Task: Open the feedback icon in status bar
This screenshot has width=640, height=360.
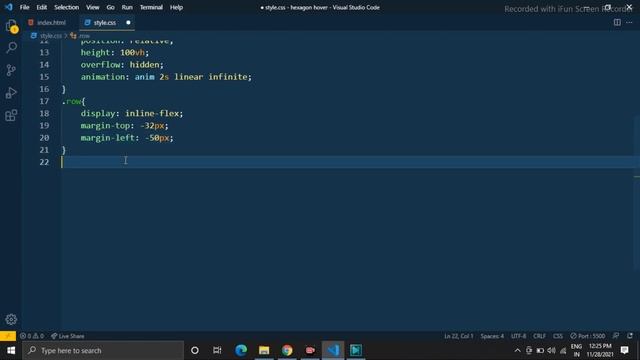Action: (x=616, y=336)
